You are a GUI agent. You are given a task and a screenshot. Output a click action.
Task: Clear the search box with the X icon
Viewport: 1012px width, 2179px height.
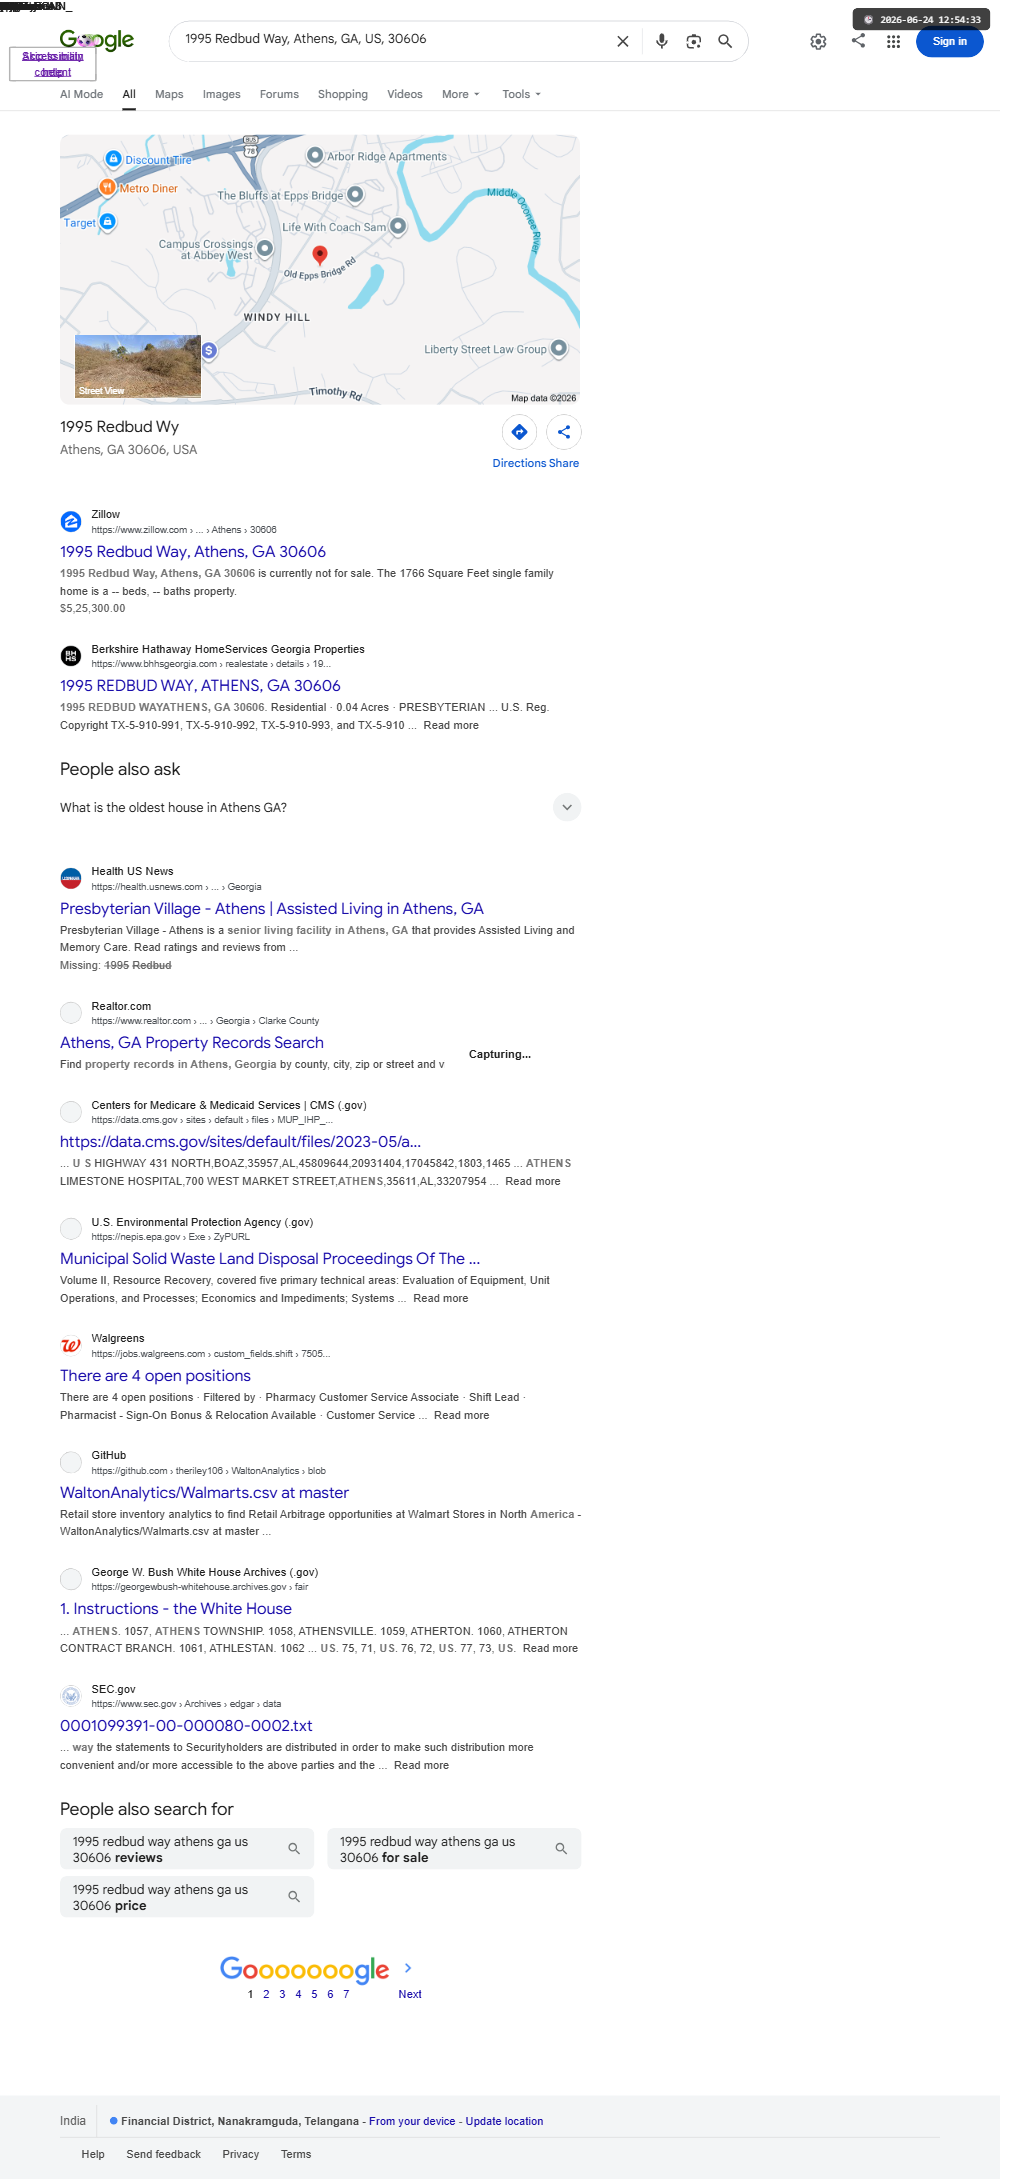(x=622, y=41)
